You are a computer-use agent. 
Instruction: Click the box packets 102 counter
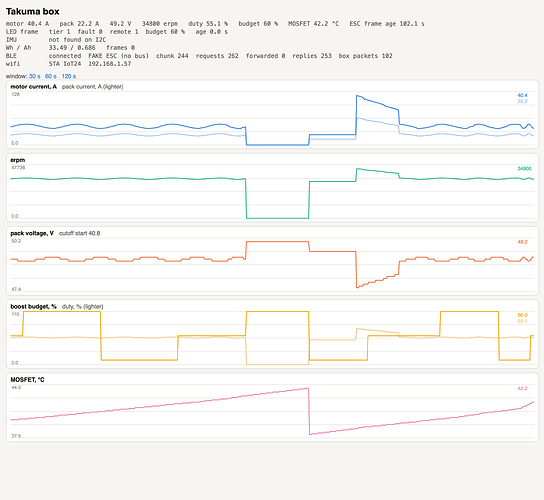coord(366,56)
